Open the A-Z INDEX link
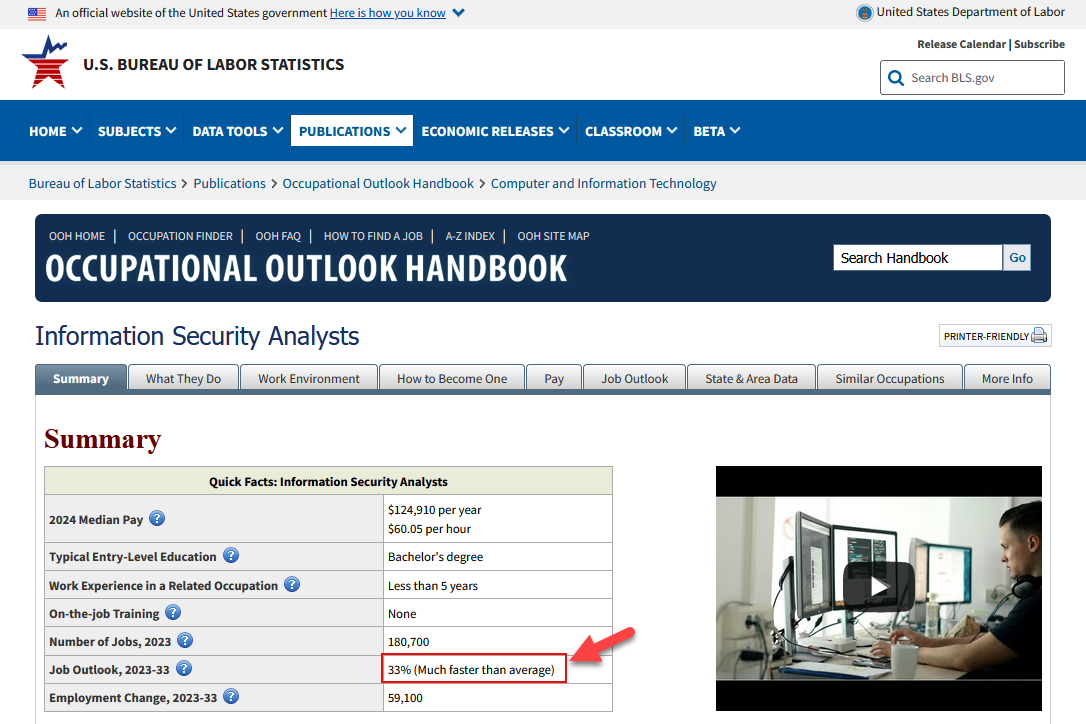1086x724 pixels. click(x=470, y=236)
